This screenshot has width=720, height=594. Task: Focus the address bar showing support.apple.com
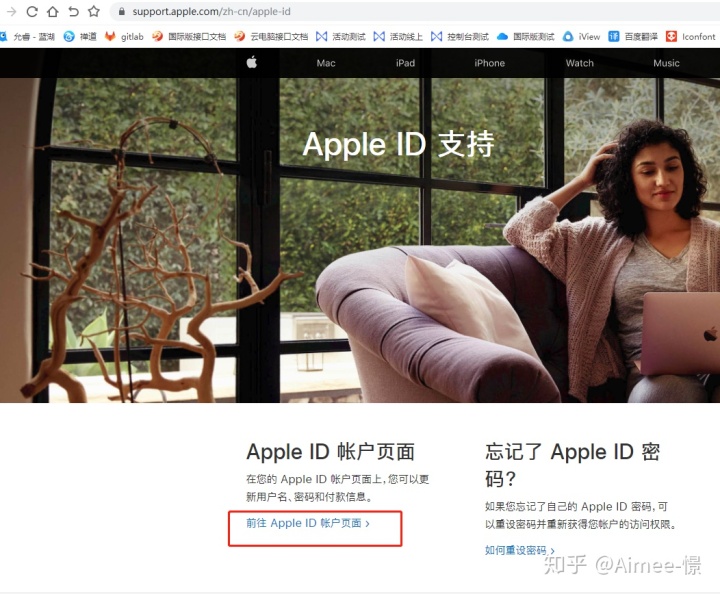pos(413,11)
